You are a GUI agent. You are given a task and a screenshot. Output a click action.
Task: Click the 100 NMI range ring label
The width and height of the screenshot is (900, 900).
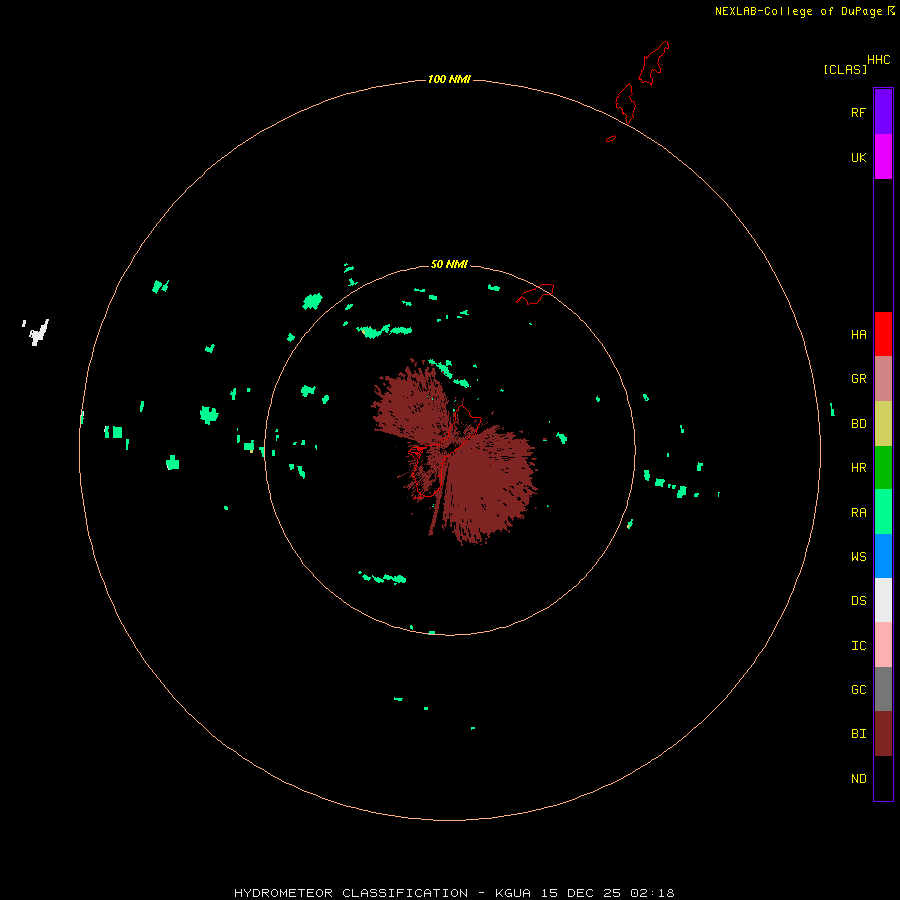click(x=449, y=79)
